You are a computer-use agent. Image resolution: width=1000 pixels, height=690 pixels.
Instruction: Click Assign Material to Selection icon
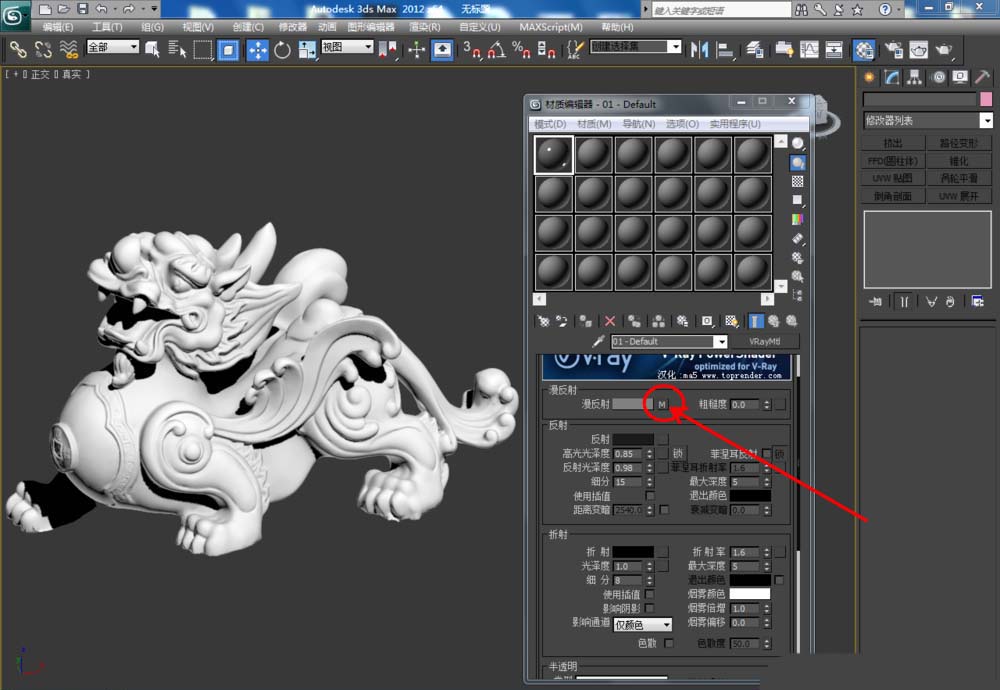[585, 321]
